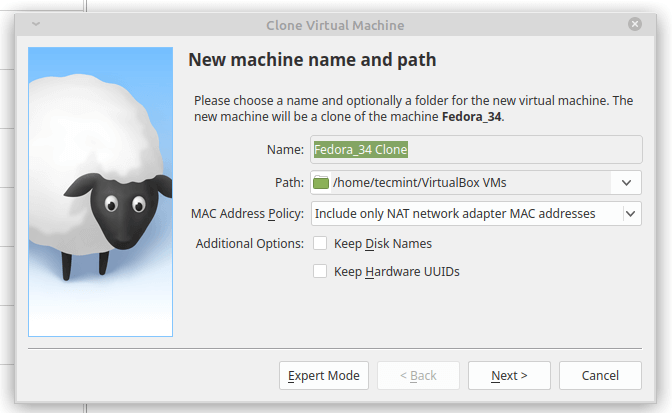Enable the Keep Disk Names checkbox
This screenshot has width=672, height=413.
point(320,243)
